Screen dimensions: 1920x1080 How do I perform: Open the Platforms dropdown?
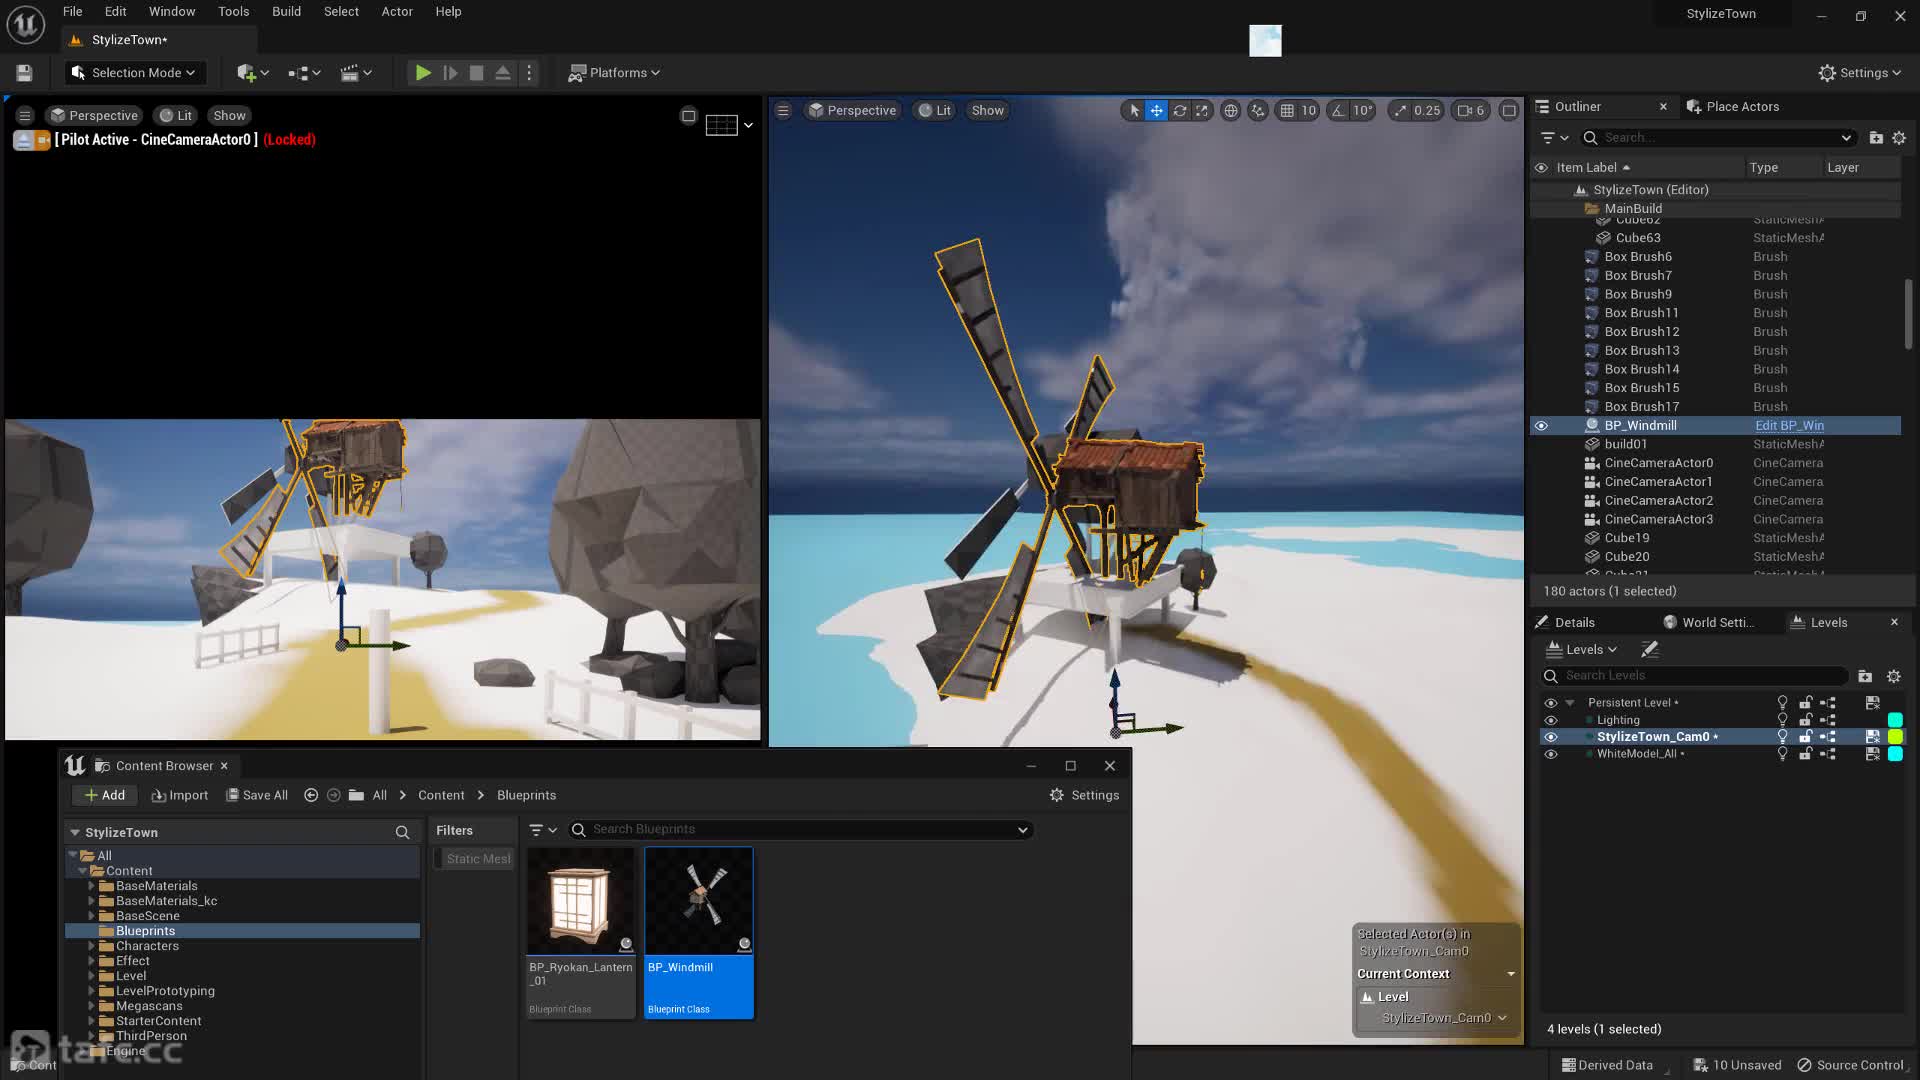pyautogui.click(x=614, y=73)
